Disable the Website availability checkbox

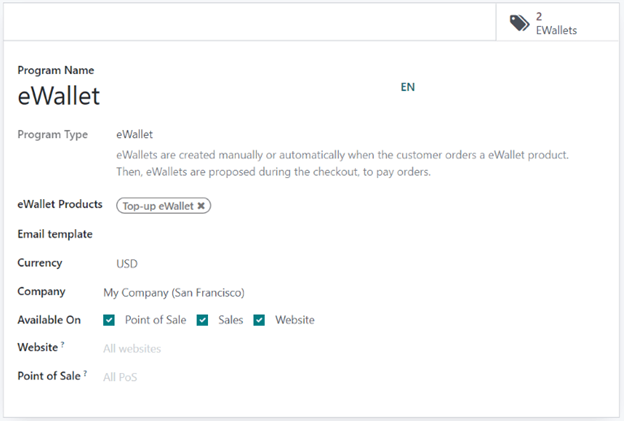pos(259,320)
